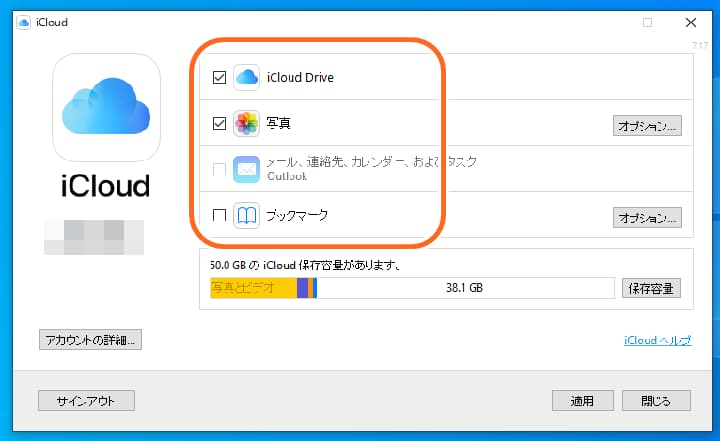Click the disabled maximize window button

click(647, 23)
